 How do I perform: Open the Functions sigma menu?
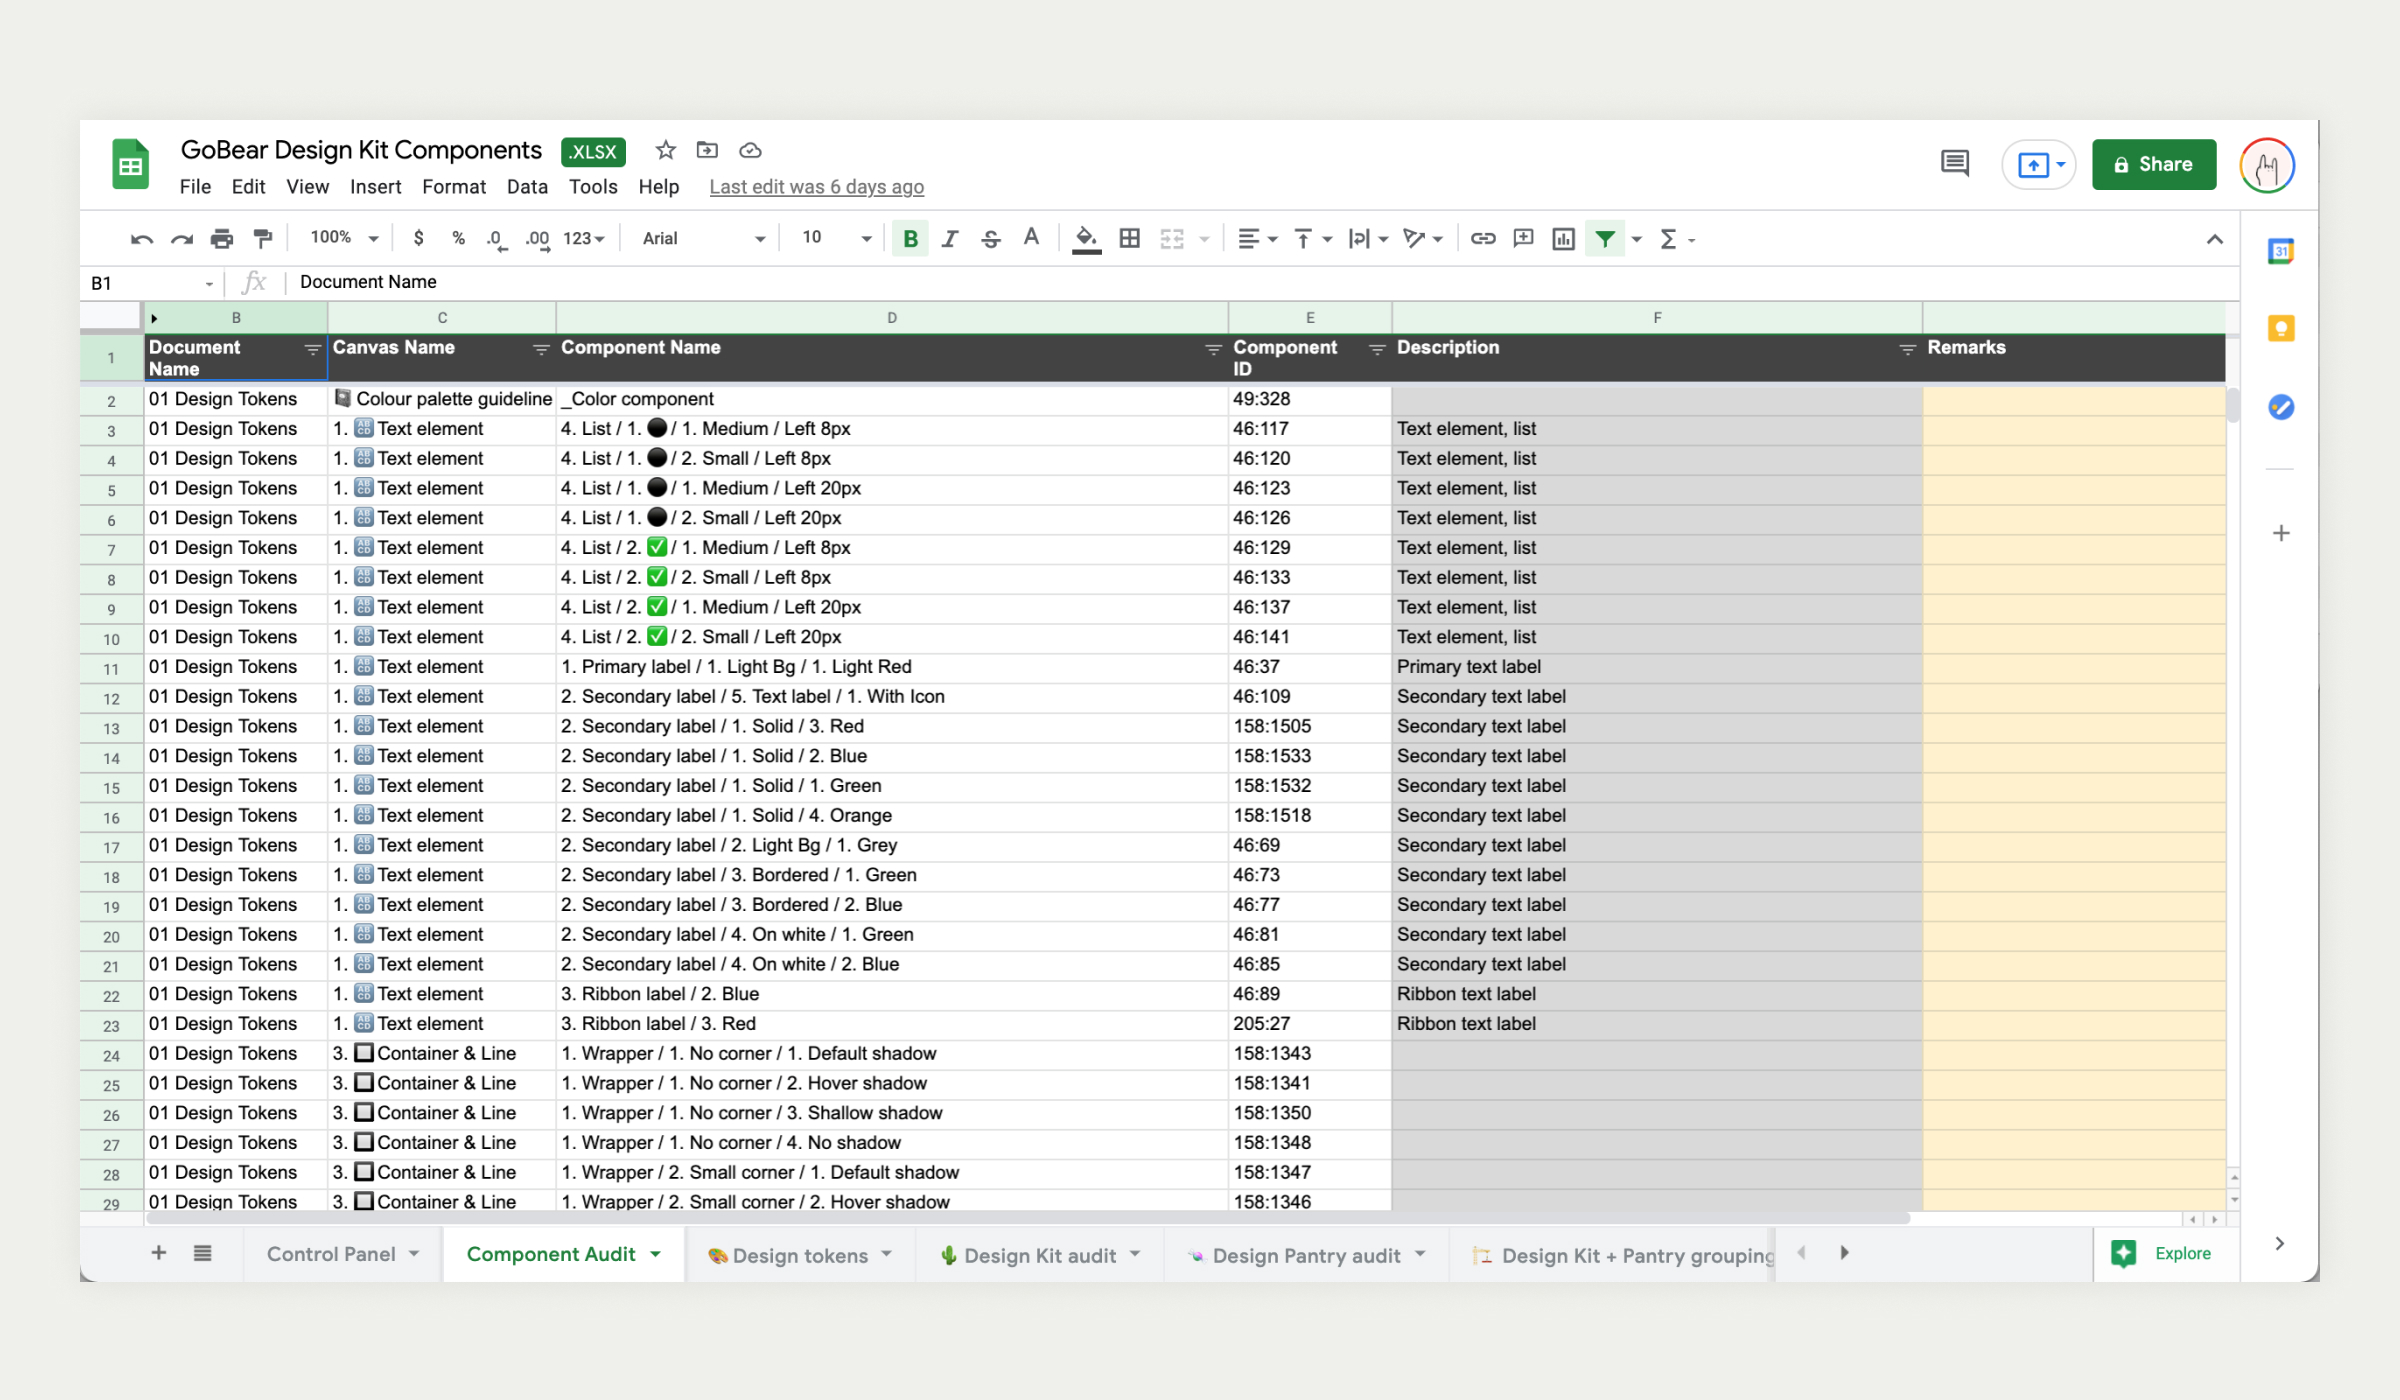click(x=1676, y=239)
